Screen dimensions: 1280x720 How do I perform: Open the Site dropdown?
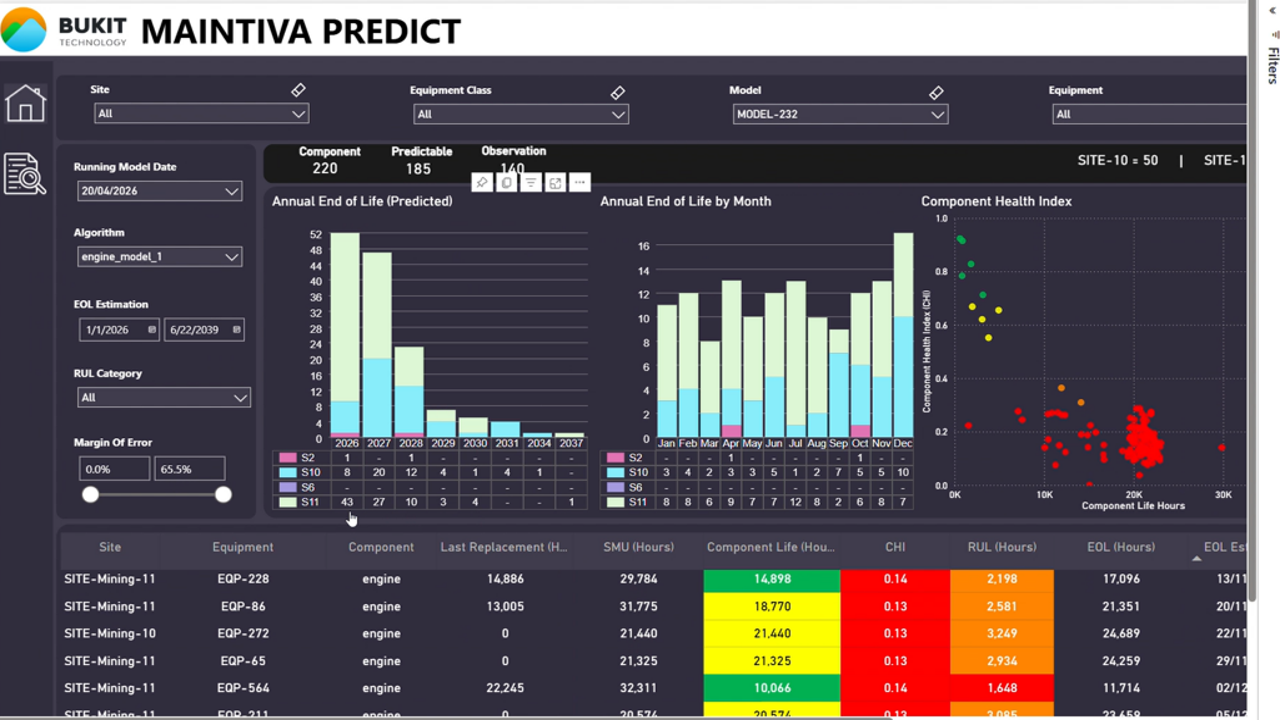coord(201,114)
